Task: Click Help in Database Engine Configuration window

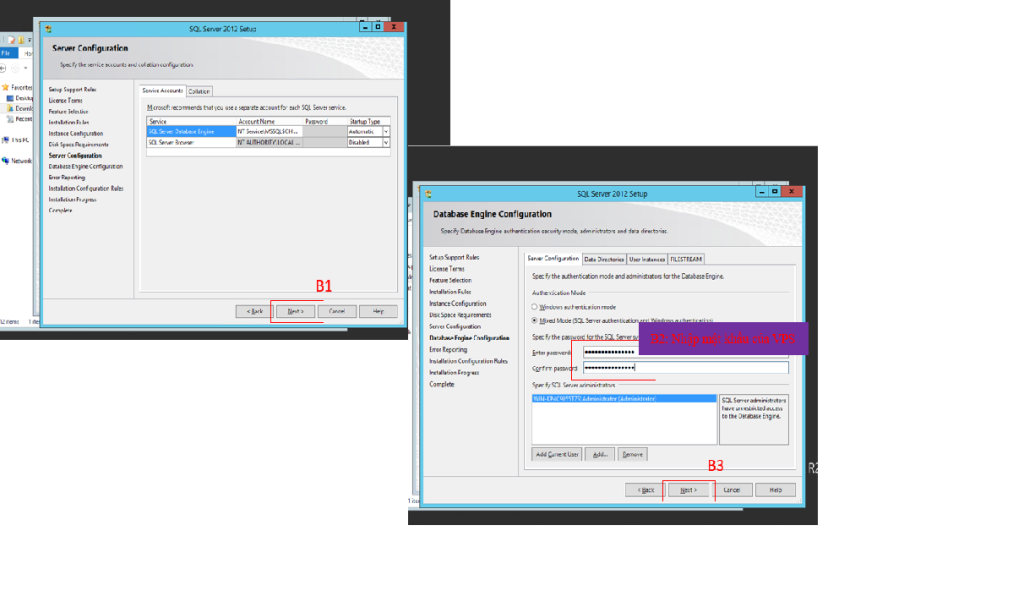Action: (x=775, y=490)
